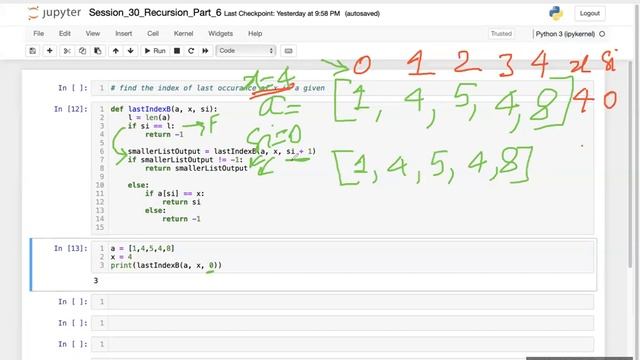The width and height of the screenshot is (640, 360).
Task: Click the kernel idle circle indicator
Action: click(x=602, y=34)
